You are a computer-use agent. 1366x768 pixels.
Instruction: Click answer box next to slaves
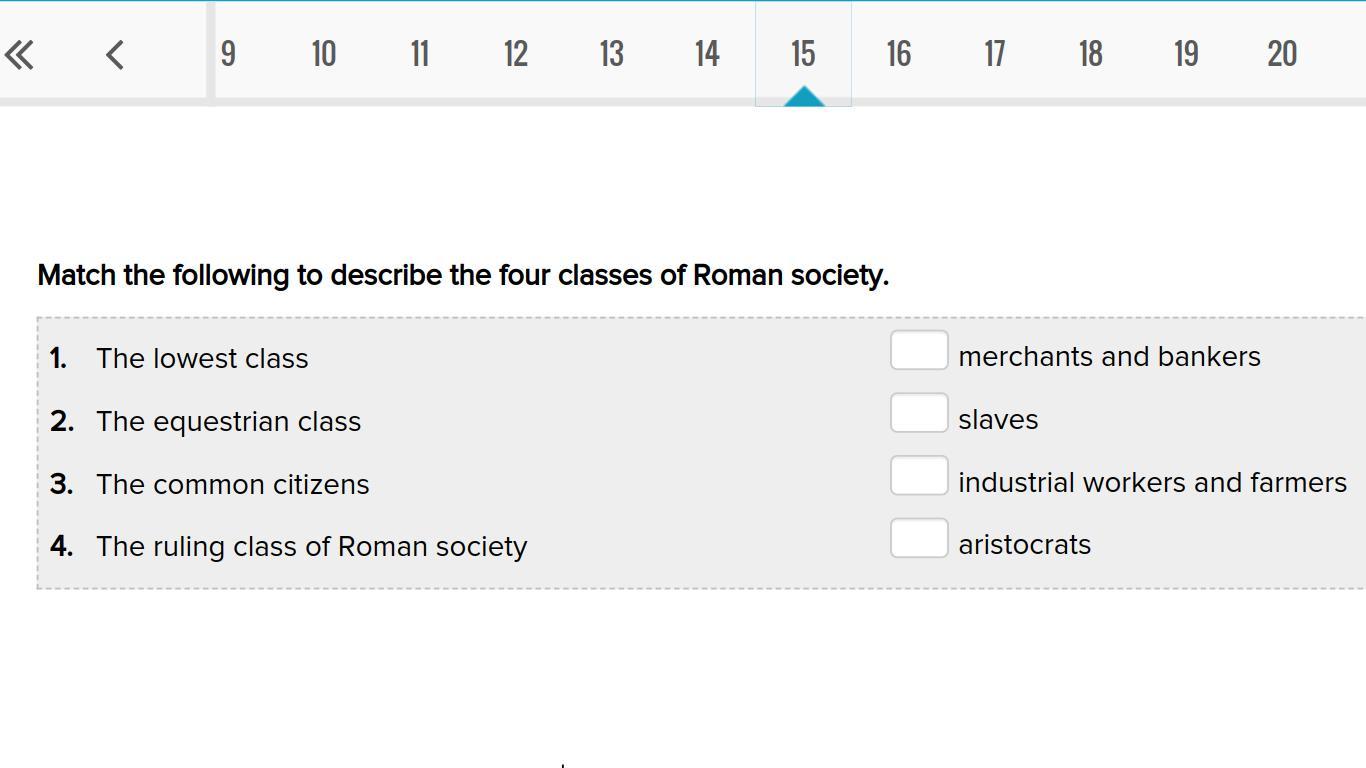click(919, 413)
